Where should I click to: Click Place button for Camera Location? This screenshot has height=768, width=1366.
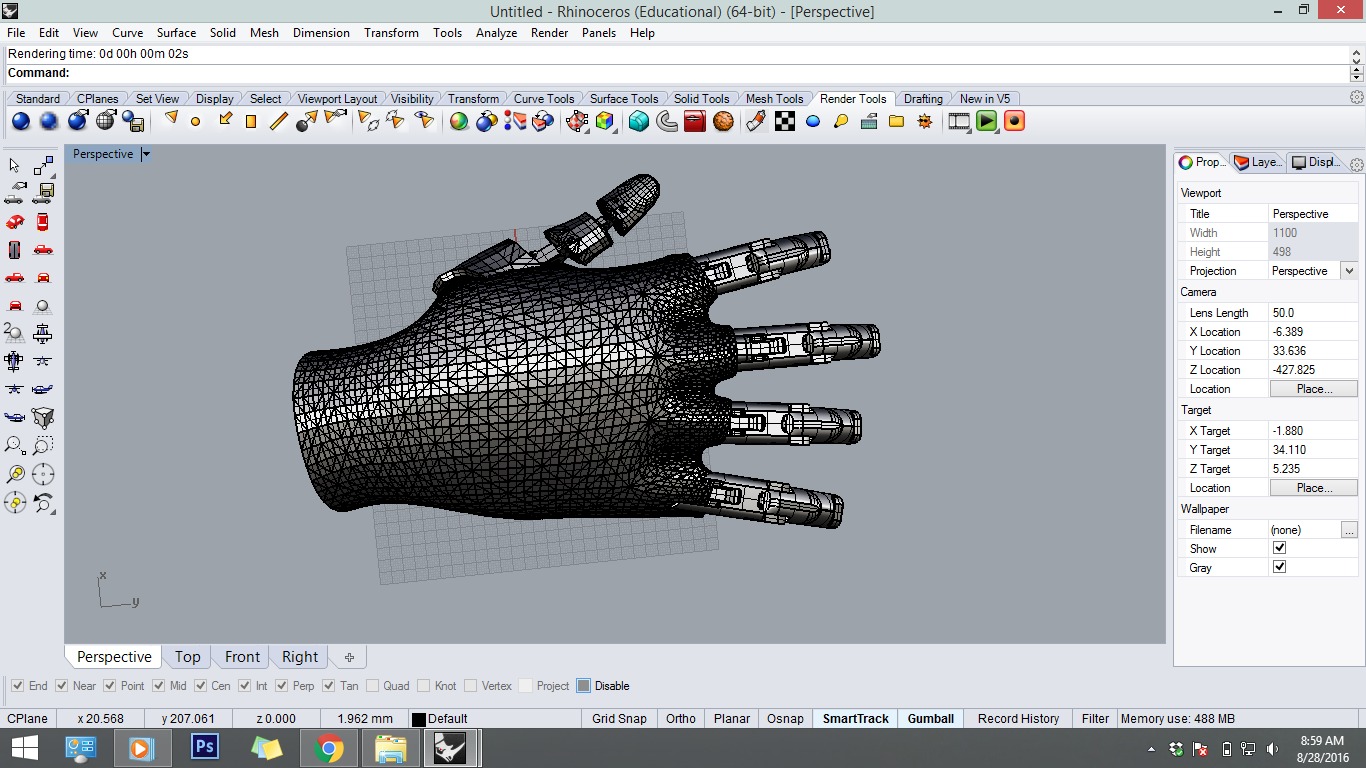1313,389
